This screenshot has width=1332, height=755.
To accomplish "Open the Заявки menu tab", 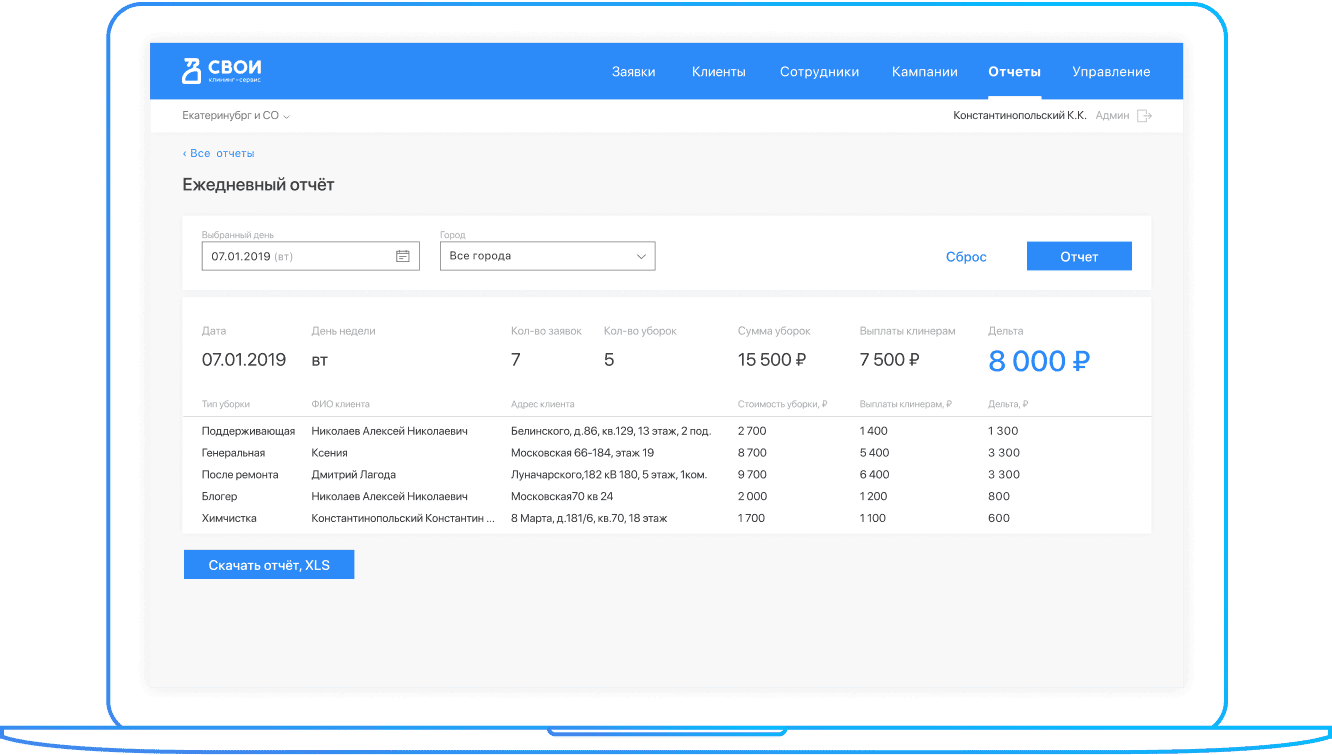I will pos(633,72).
